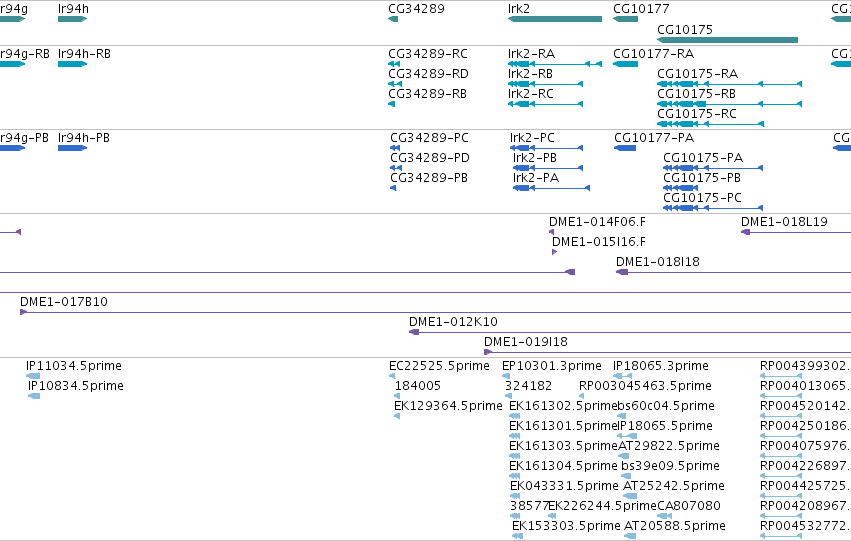This screenshot has height=541, width=851.
Task: Click transcript CG34289-RD
Action: click(x=428, y=74)
